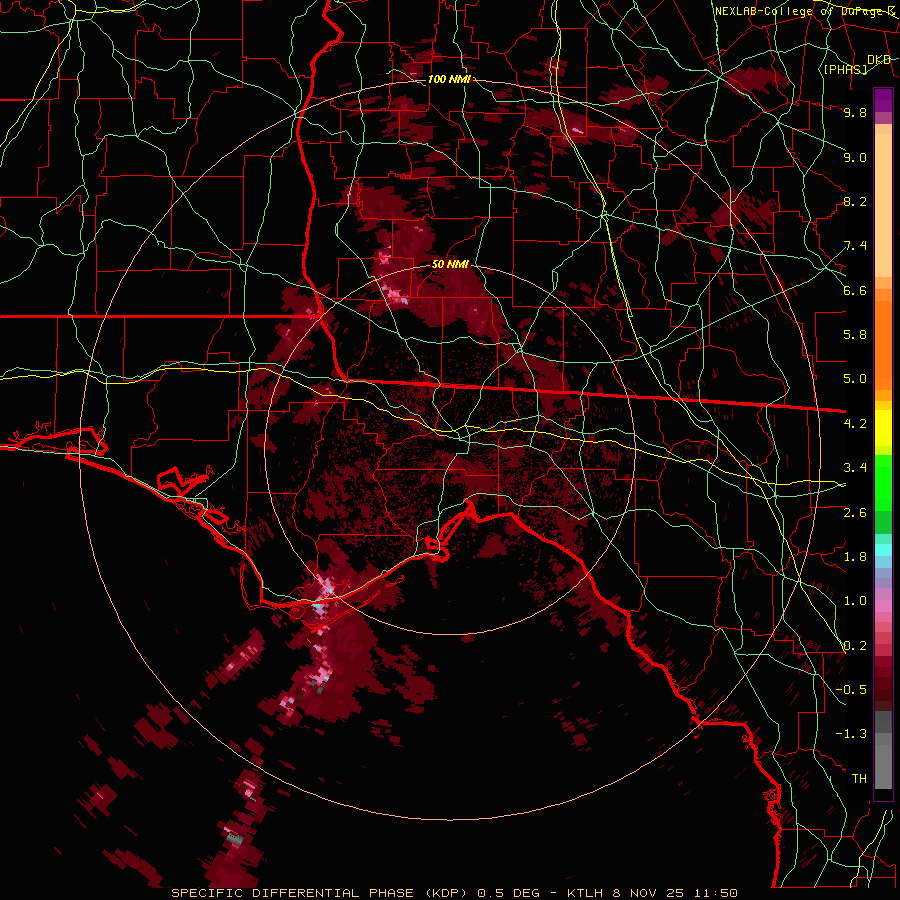Click the pink segment of the color scale
Screen dimensions: 900x900
click(883, 606)
